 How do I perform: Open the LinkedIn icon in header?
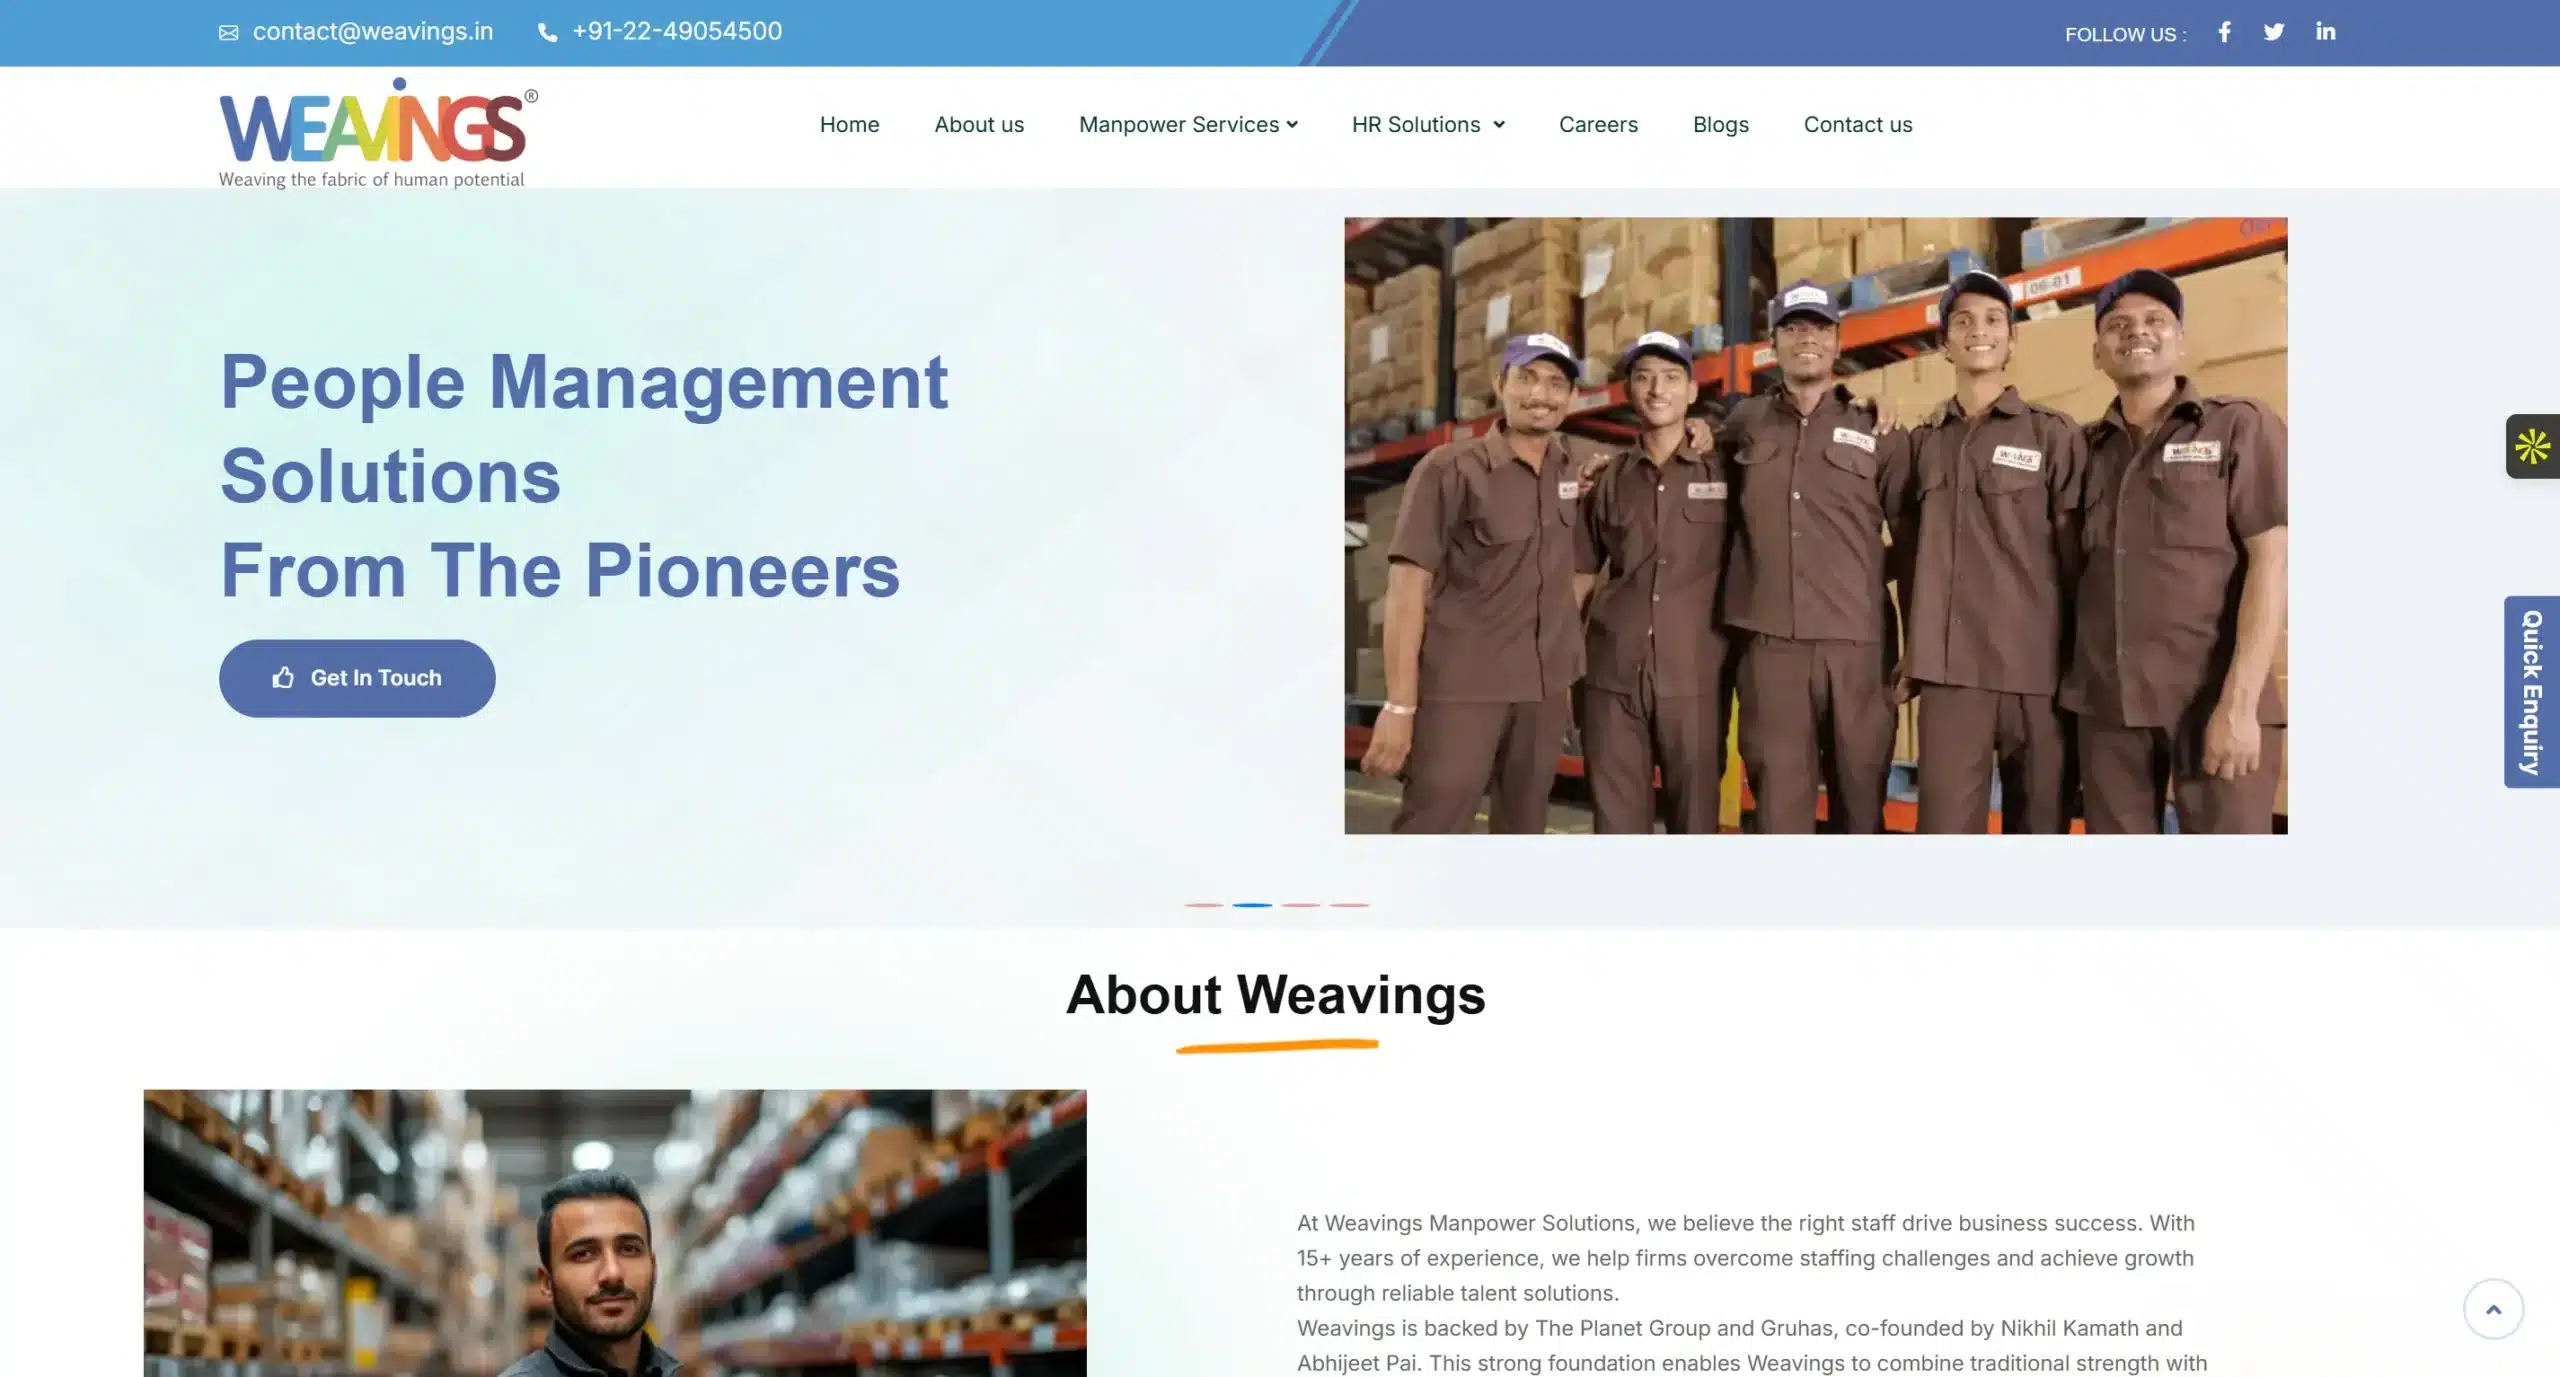[x=2325, y=31]
